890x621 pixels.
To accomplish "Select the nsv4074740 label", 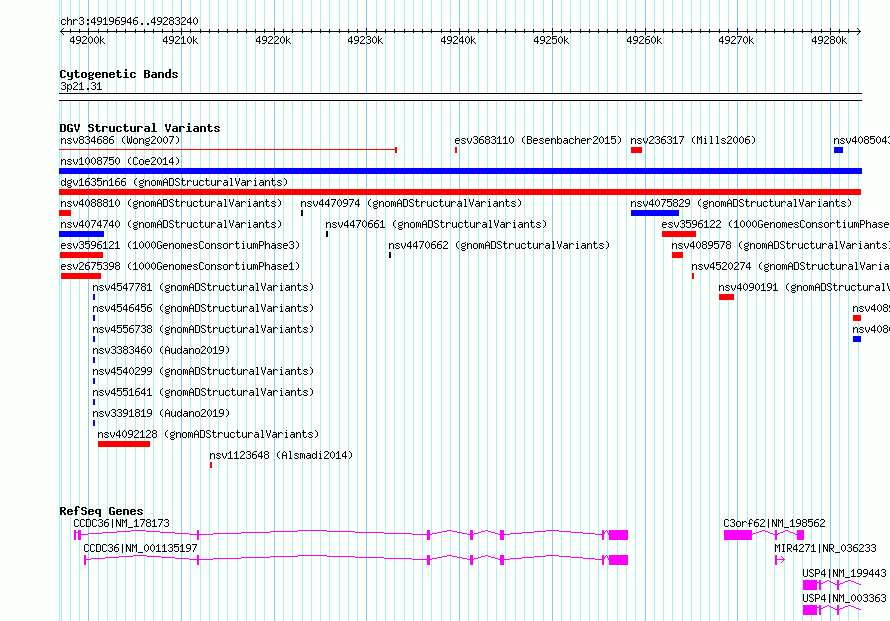I will point(171,224).
